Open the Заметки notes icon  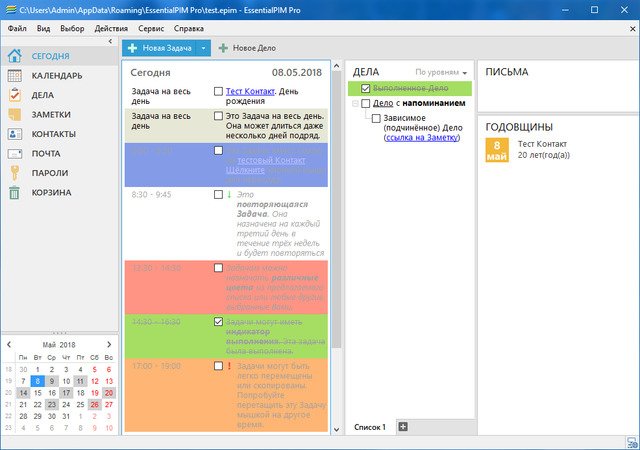15,114
